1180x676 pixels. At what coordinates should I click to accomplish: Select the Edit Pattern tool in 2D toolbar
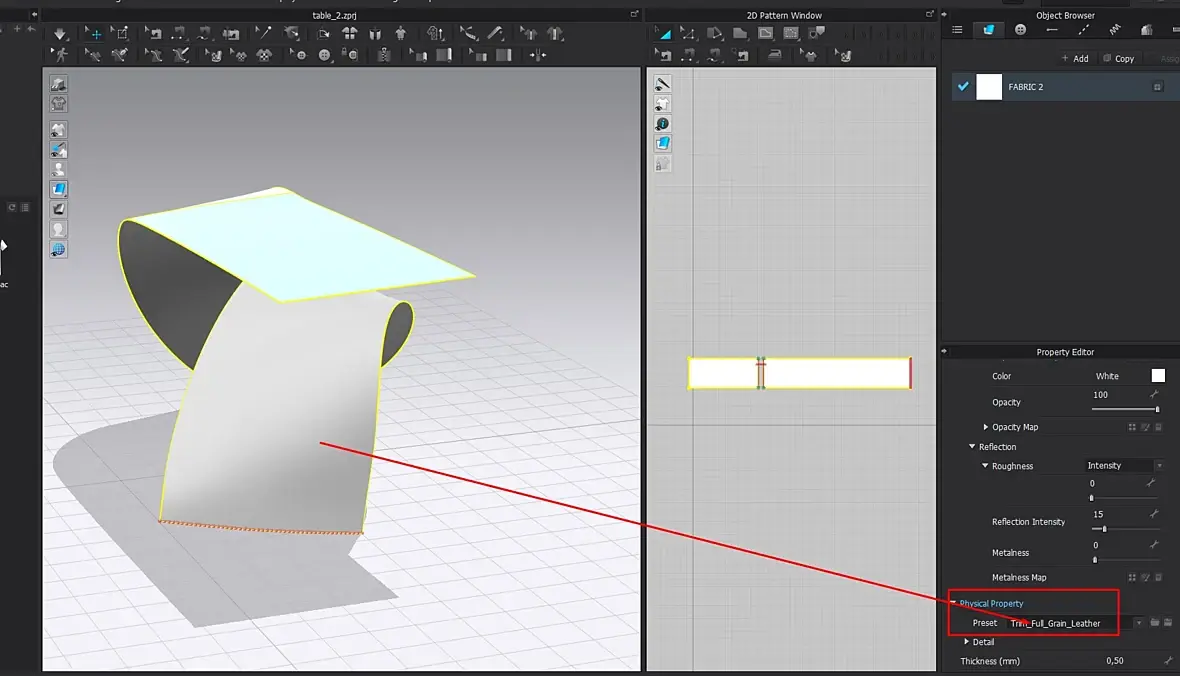689,34
